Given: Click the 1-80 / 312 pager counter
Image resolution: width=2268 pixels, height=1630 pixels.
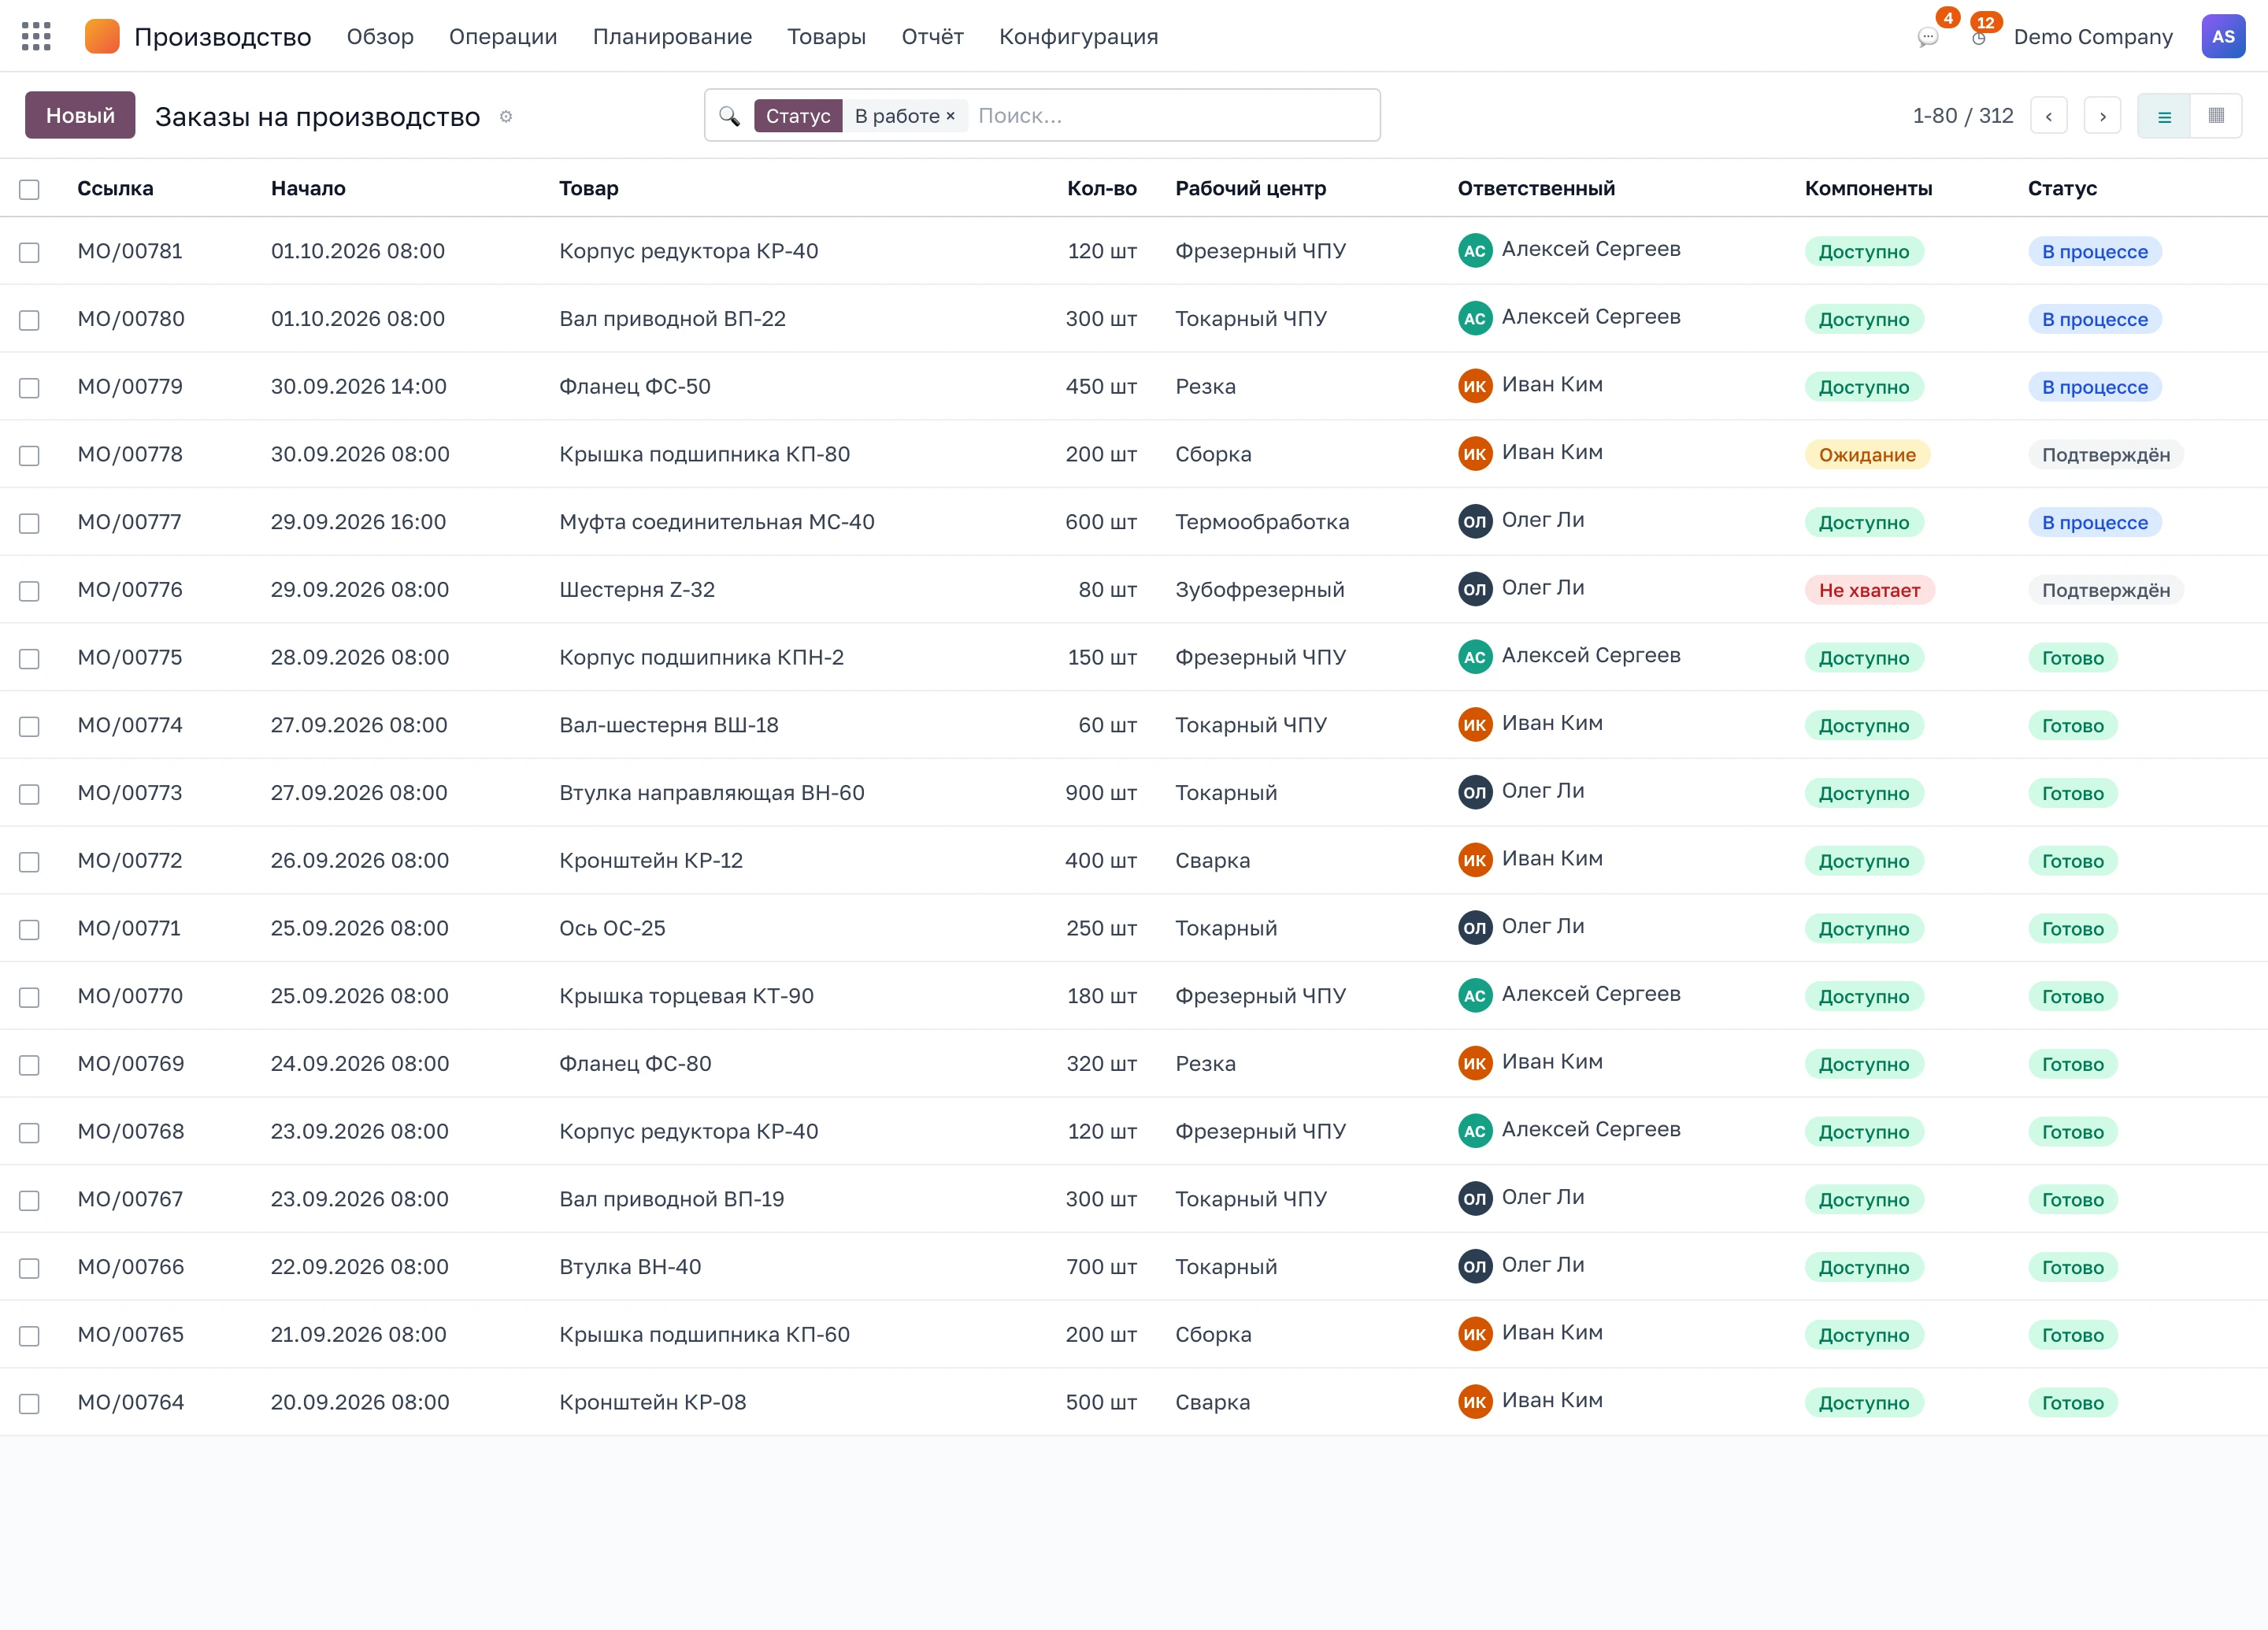Looking at the screenshot, I should pyautogui.click(x=1962, y=116).
